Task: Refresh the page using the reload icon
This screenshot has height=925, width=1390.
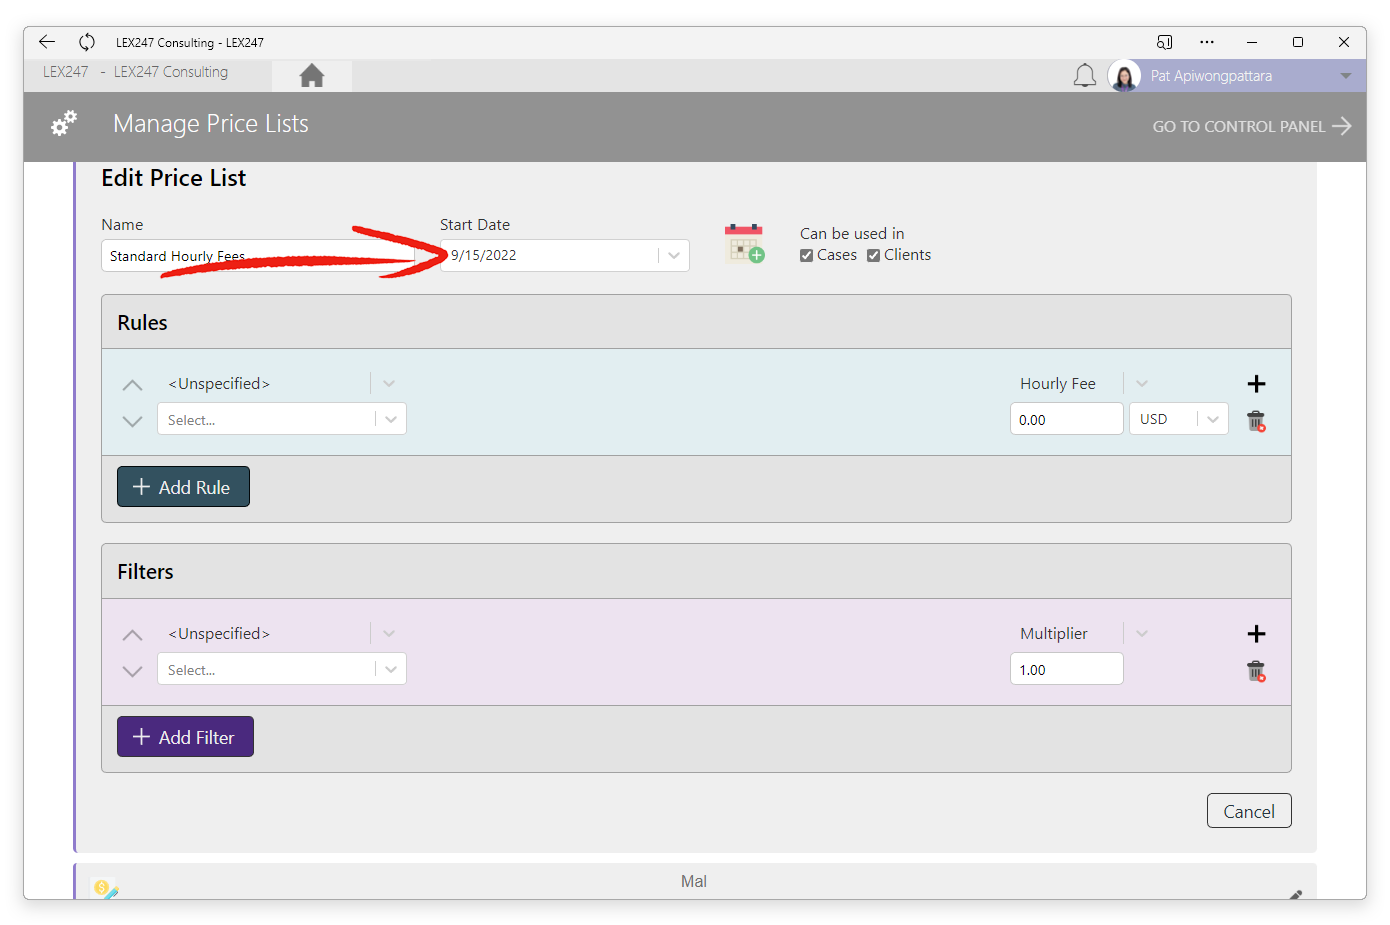Action: [87, 42]
